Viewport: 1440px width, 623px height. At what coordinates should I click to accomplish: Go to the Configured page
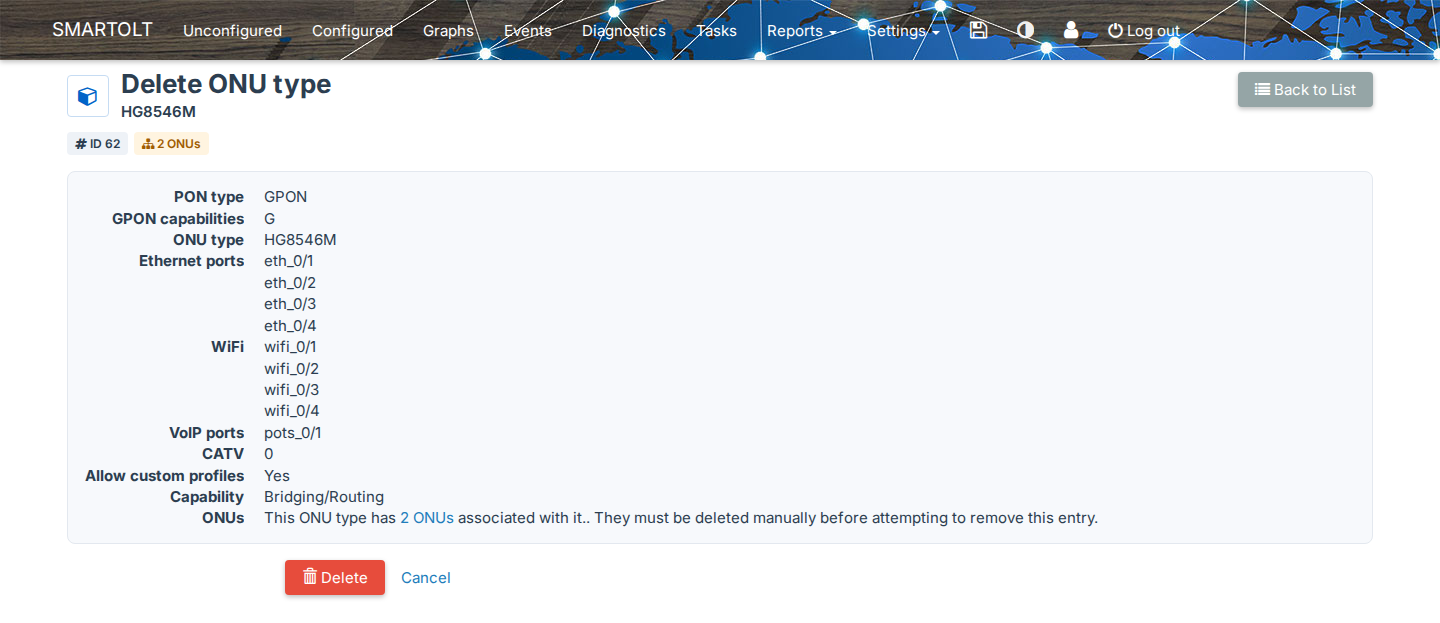tap(352, 31)
